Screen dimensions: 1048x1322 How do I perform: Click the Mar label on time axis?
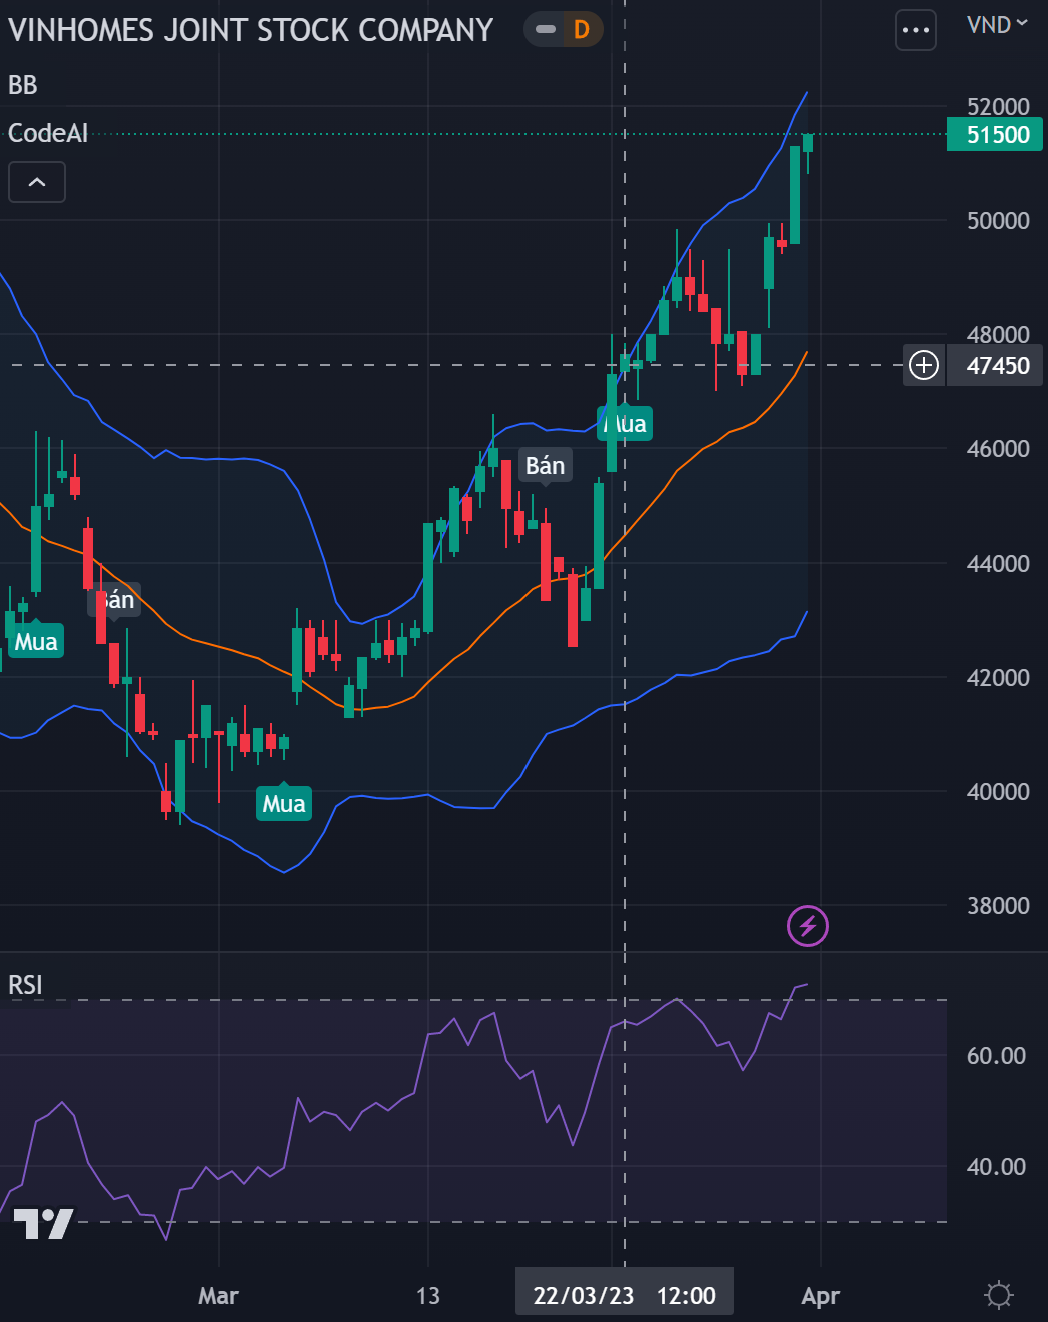pos(218,1296)
